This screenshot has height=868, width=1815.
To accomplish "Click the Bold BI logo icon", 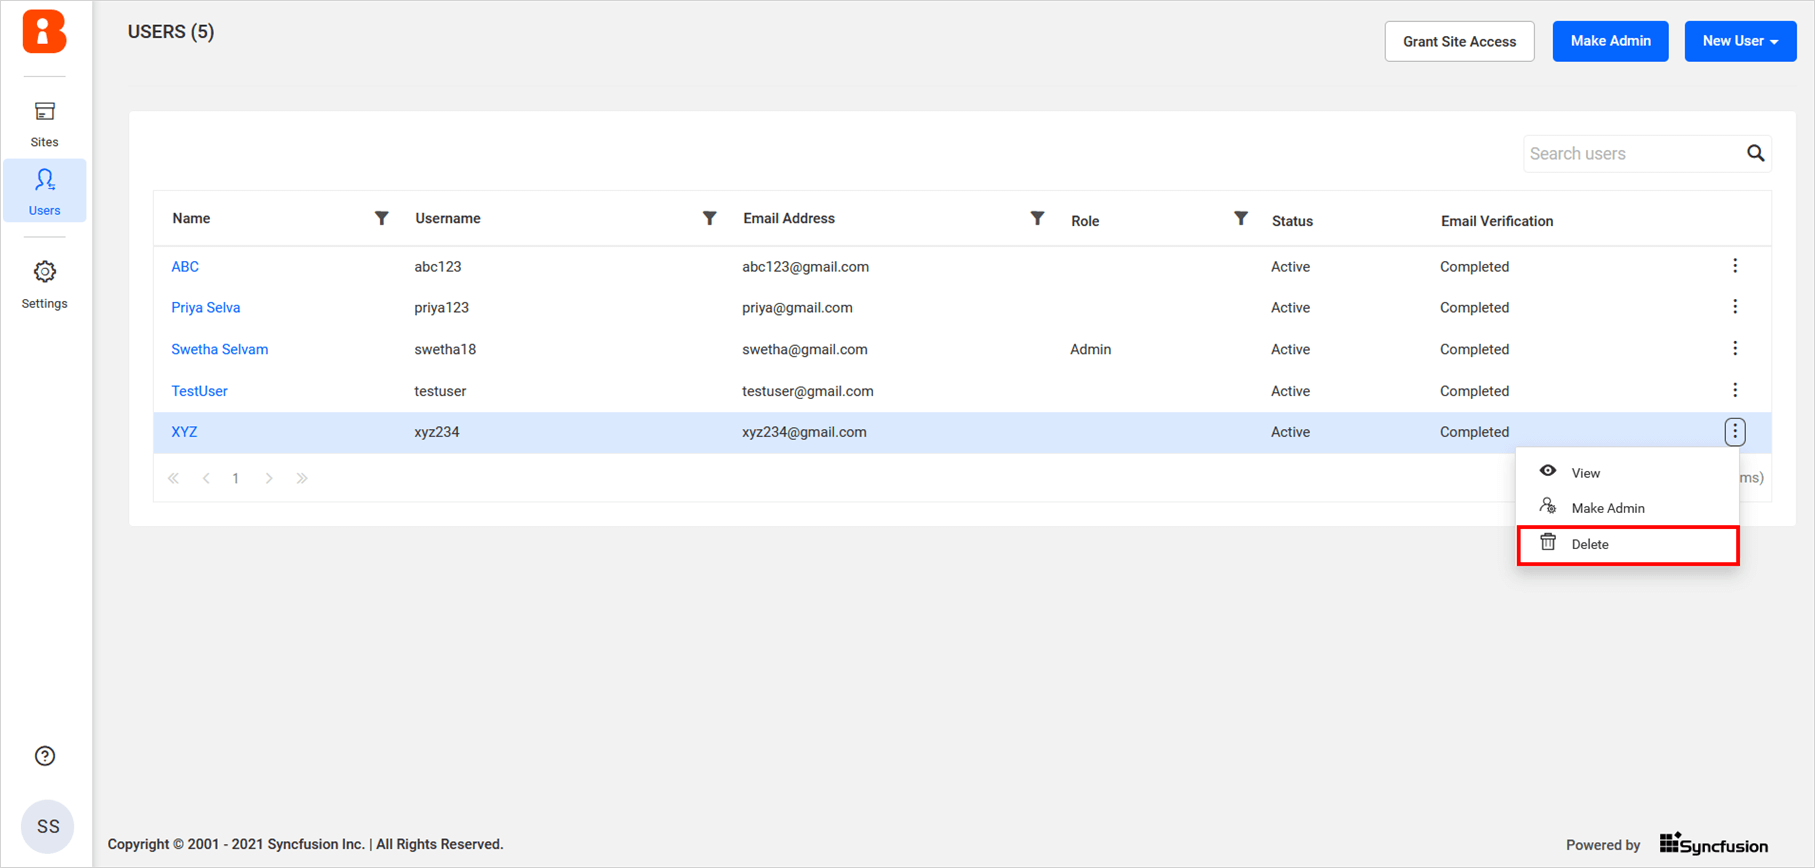I will [44, 32].
